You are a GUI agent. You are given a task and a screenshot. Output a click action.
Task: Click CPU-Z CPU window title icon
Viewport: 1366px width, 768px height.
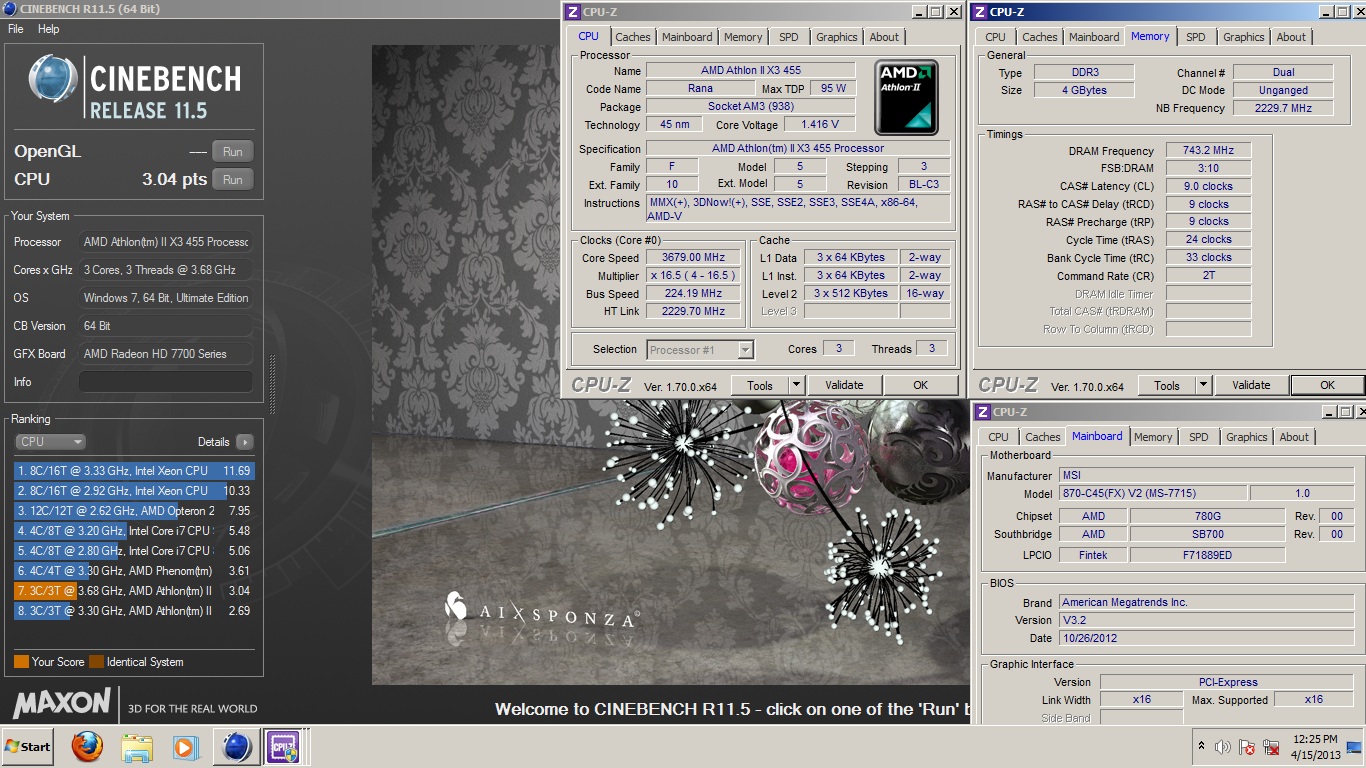point(572,12)
